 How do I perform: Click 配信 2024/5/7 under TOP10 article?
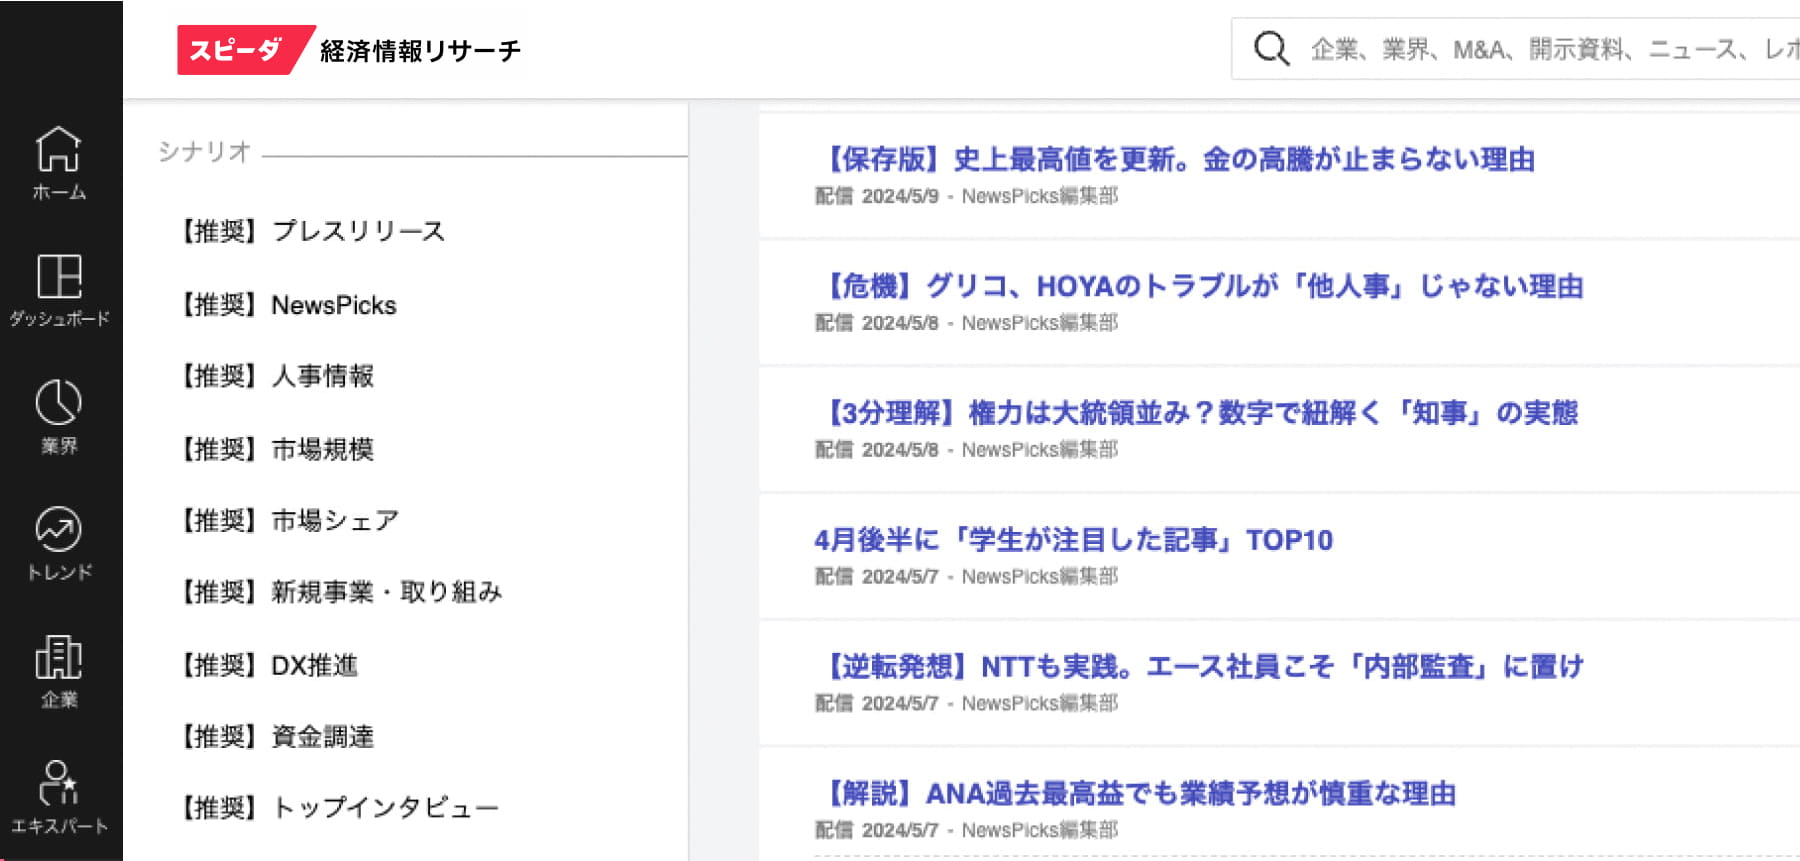coord(877,577)
